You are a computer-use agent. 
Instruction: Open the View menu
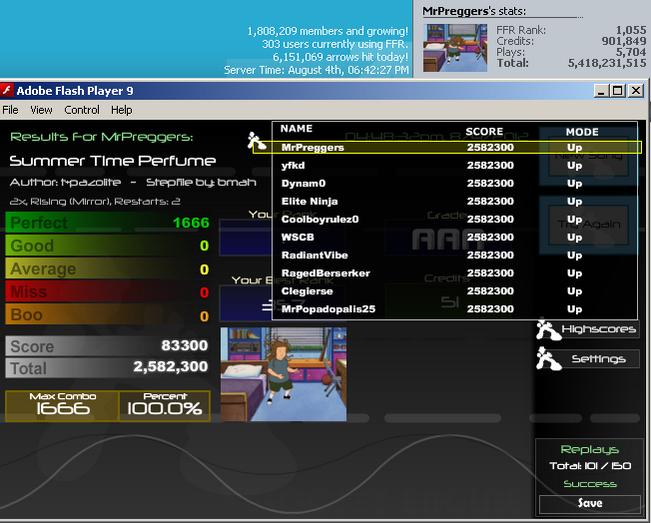pos(41,110)
